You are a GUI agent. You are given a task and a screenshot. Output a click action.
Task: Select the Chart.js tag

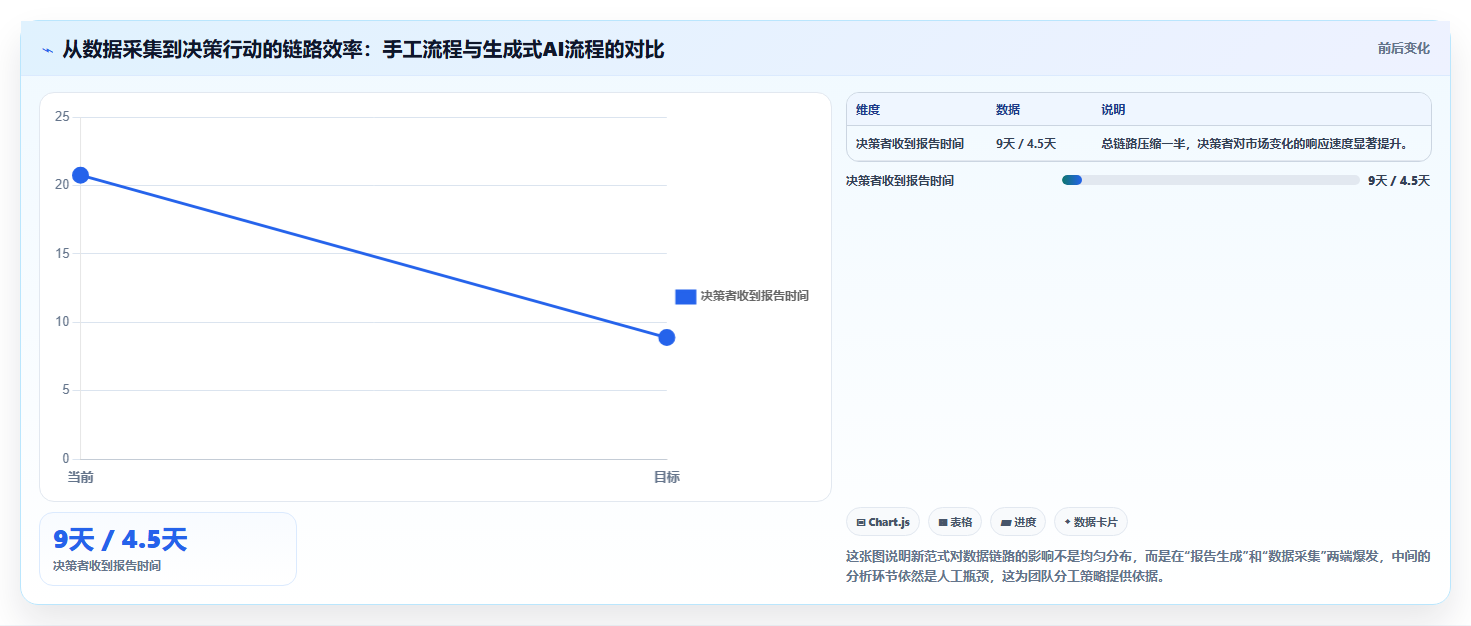pyautogui.click(x=883, y=522)
